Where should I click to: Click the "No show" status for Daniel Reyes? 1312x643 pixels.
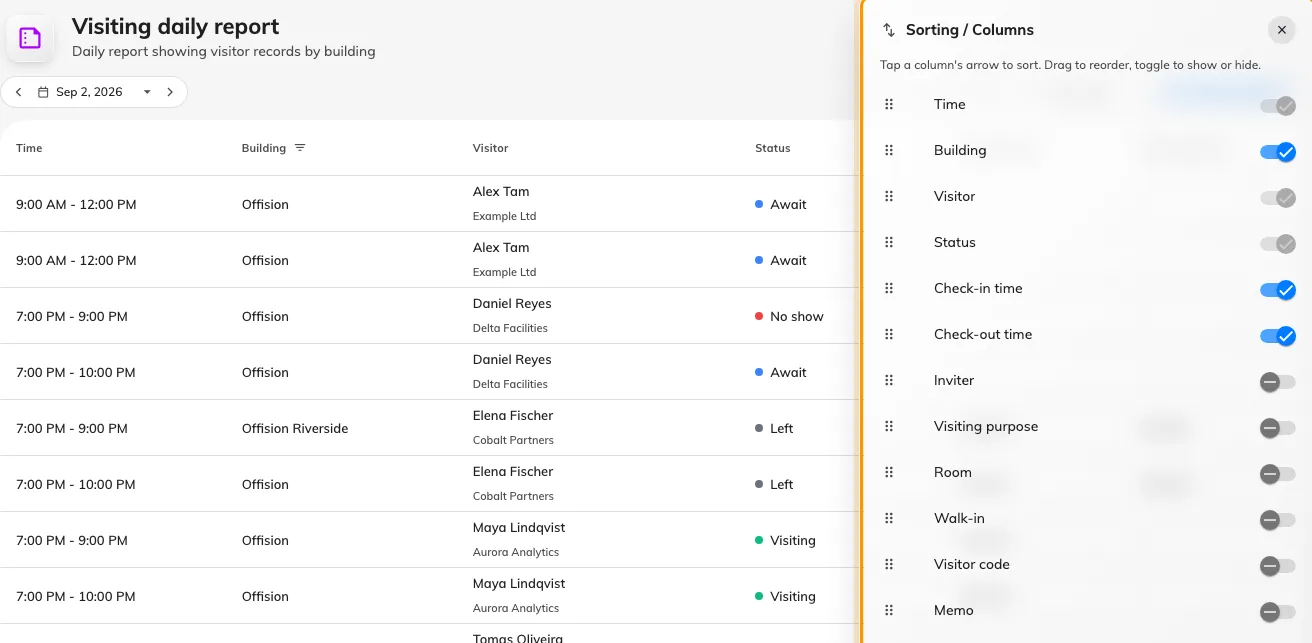tap(789, 316)
